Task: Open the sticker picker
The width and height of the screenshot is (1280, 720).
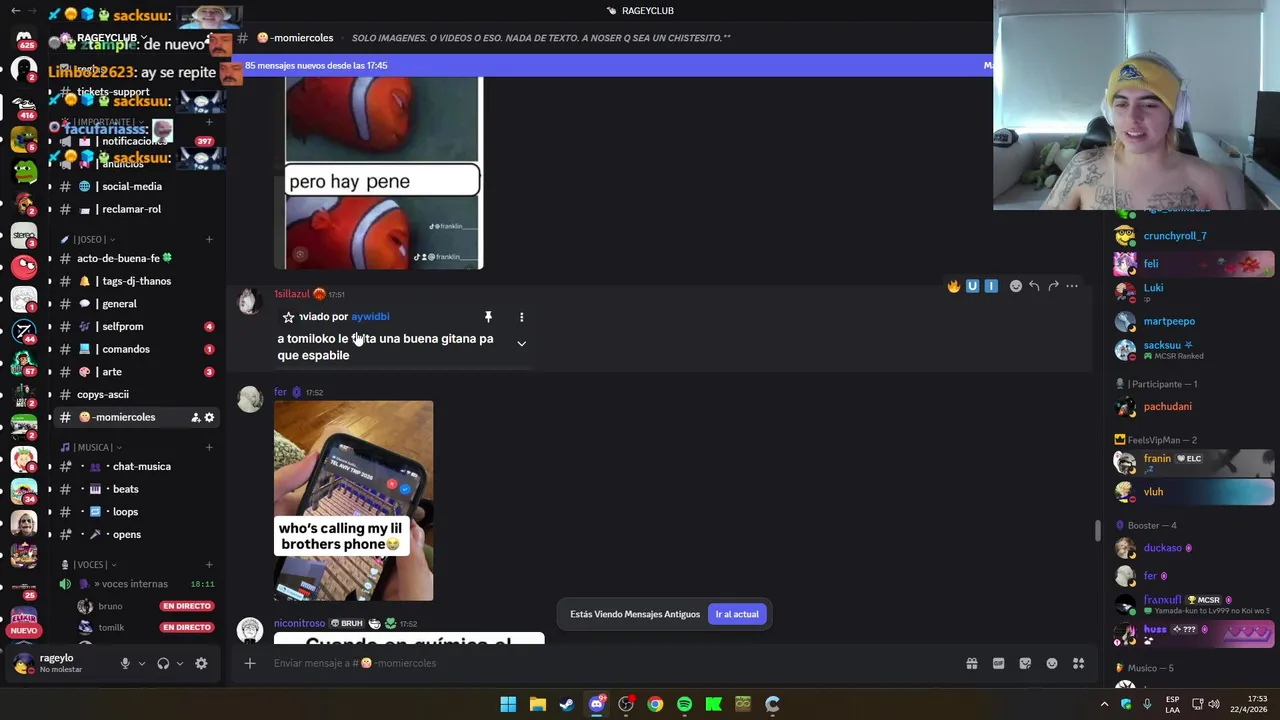Action: click(1025, 663)
